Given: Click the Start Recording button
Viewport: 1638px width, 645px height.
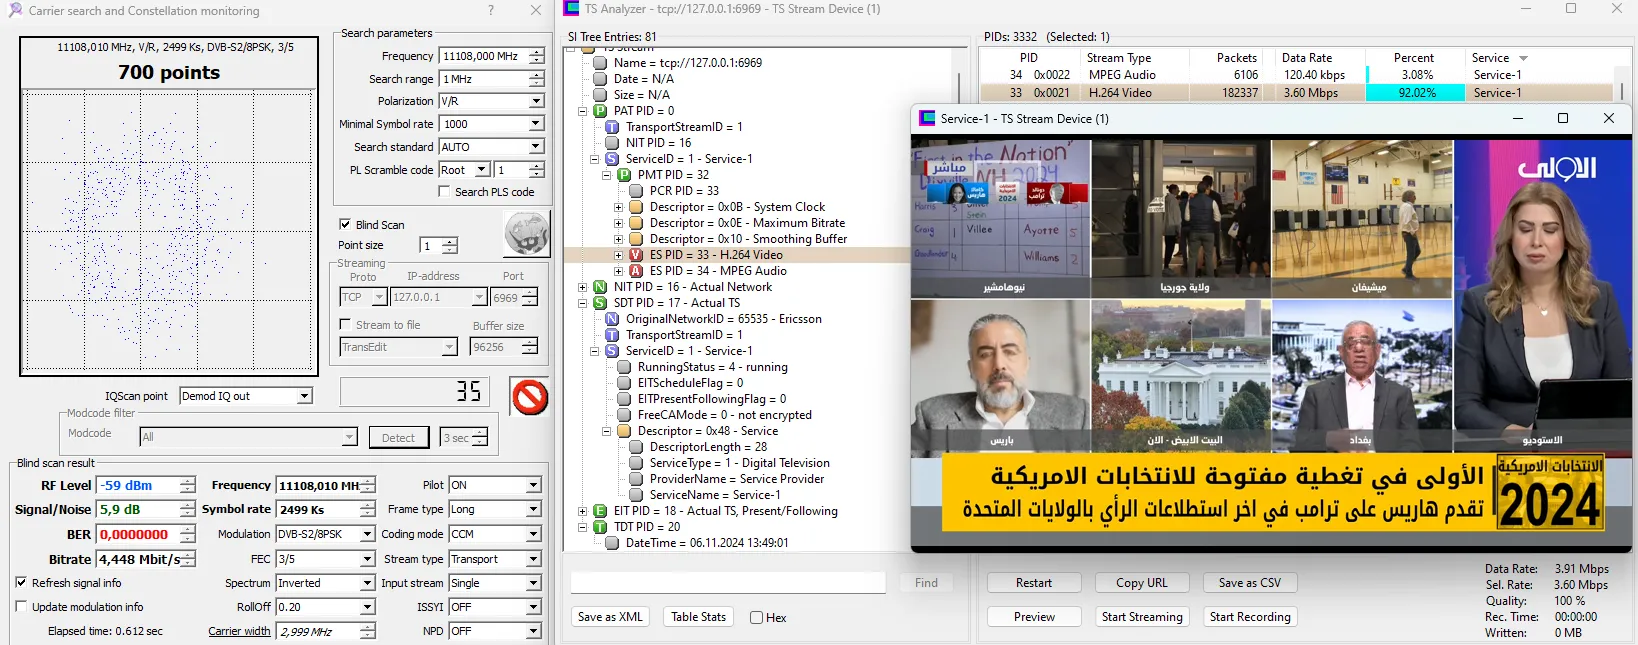Looking at the screenshot, I should coord(1249,617).
